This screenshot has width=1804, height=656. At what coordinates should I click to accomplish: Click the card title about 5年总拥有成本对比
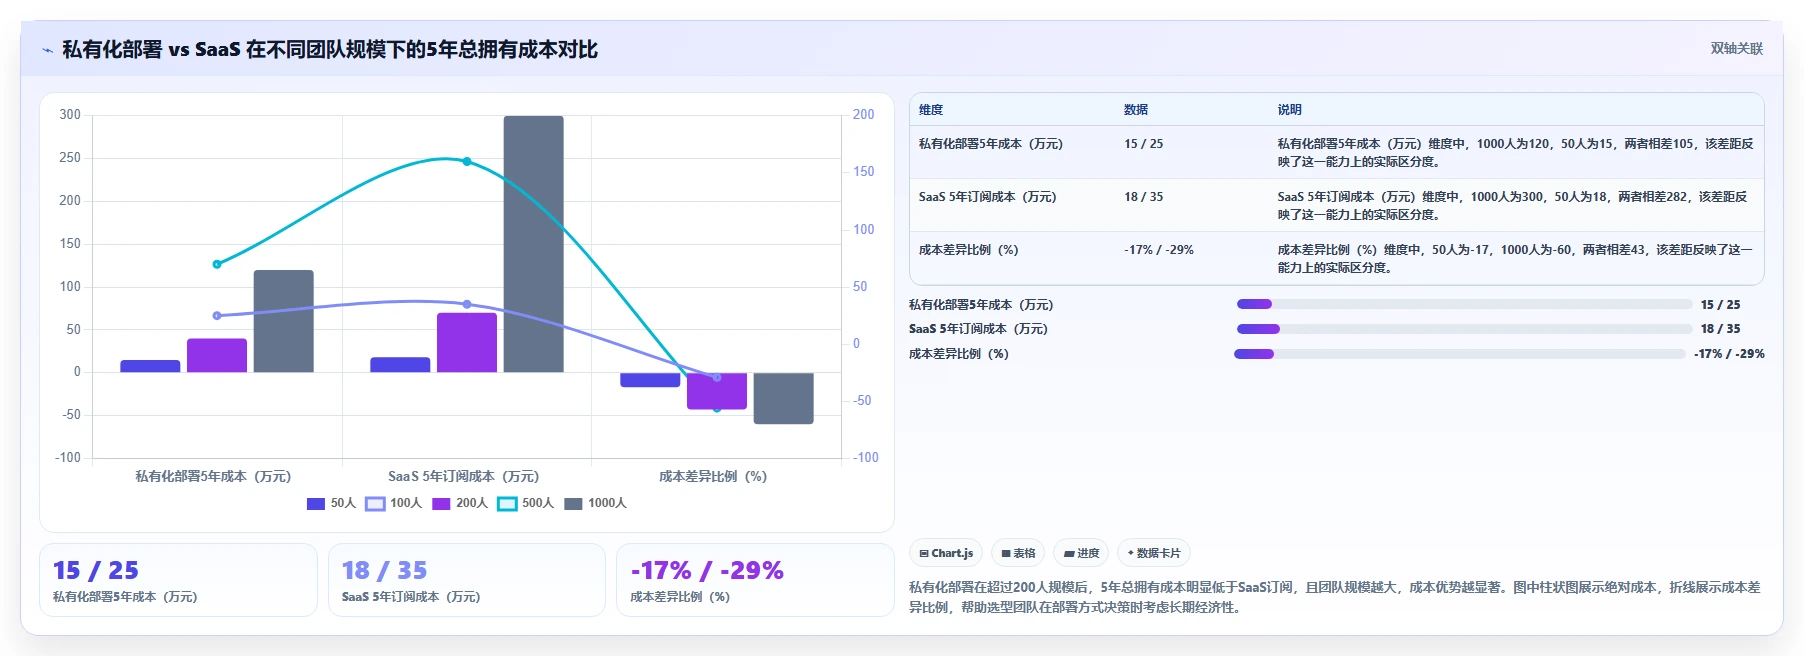point(330,50)
